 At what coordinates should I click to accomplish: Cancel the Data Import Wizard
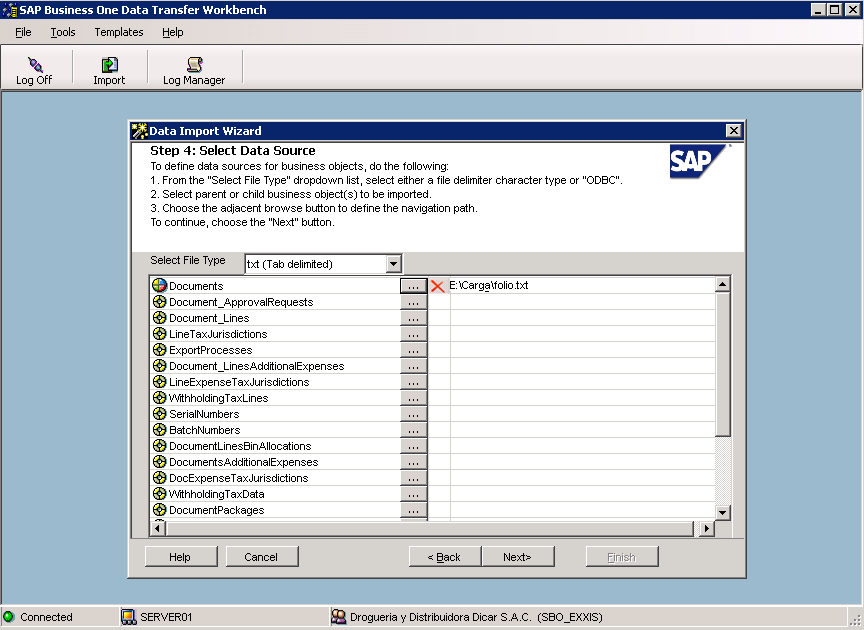tap(262, 556)
